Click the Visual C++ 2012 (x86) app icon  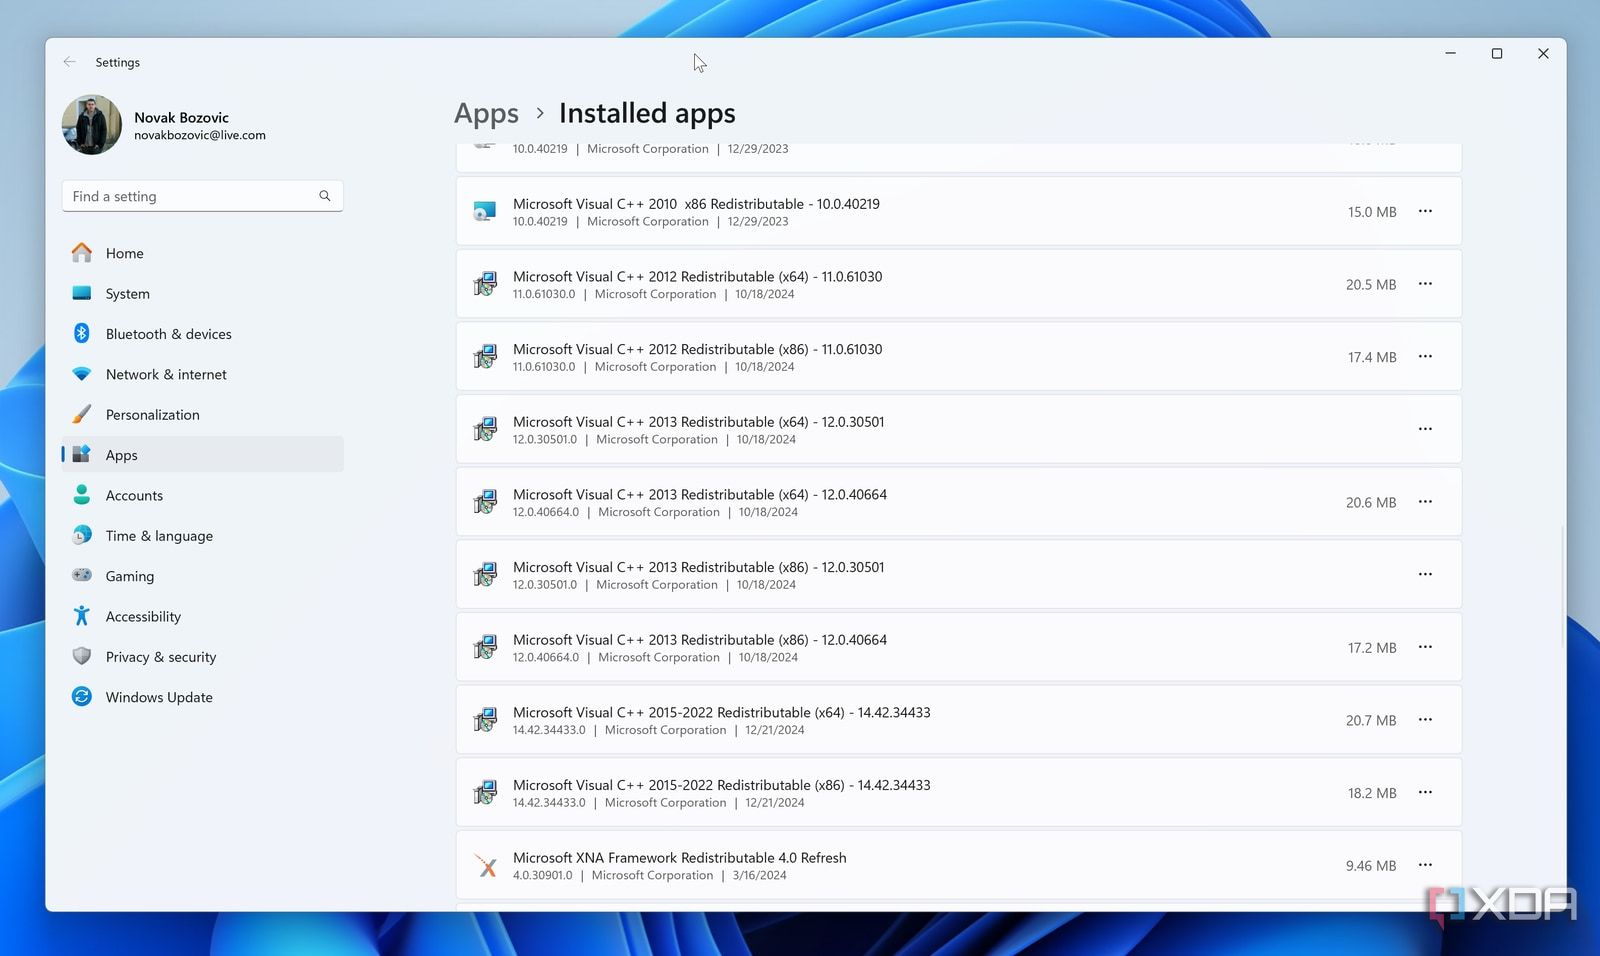(x=485, y=357)
